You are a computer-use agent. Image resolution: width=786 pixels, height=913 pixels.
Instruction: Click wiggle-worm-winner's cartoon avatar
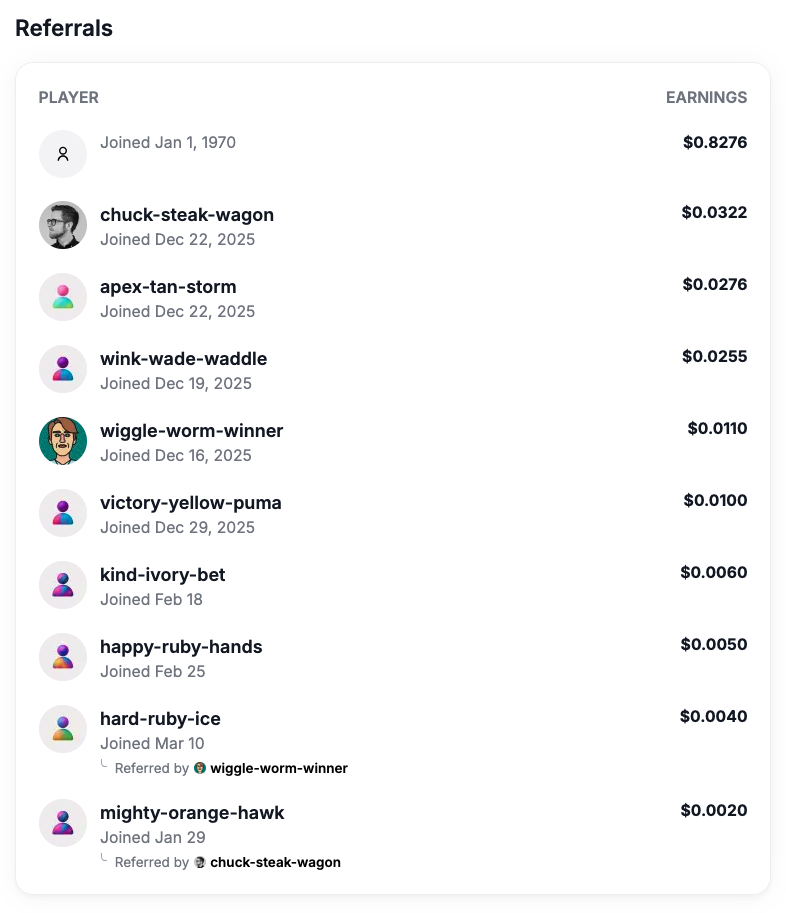[x=63, y=441]
